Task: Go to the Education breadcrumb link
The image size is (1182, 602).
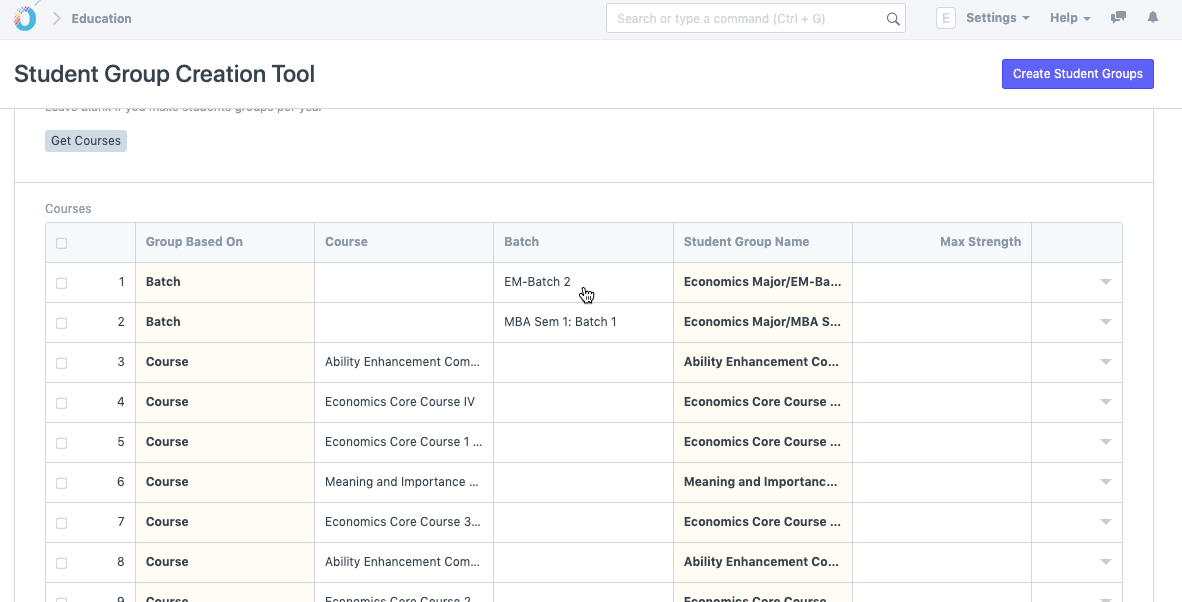Action: [101, 19]
